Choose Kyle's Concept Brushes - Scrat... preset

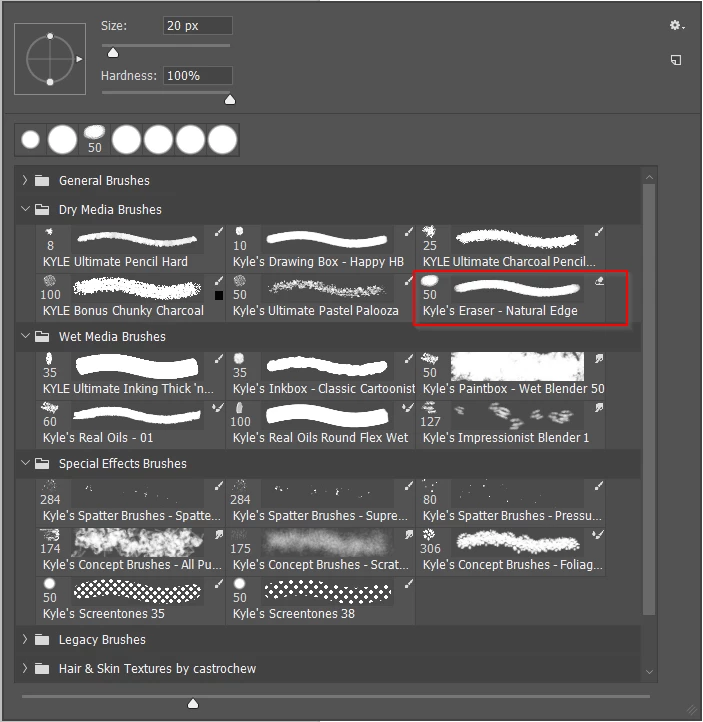(321, 551)
